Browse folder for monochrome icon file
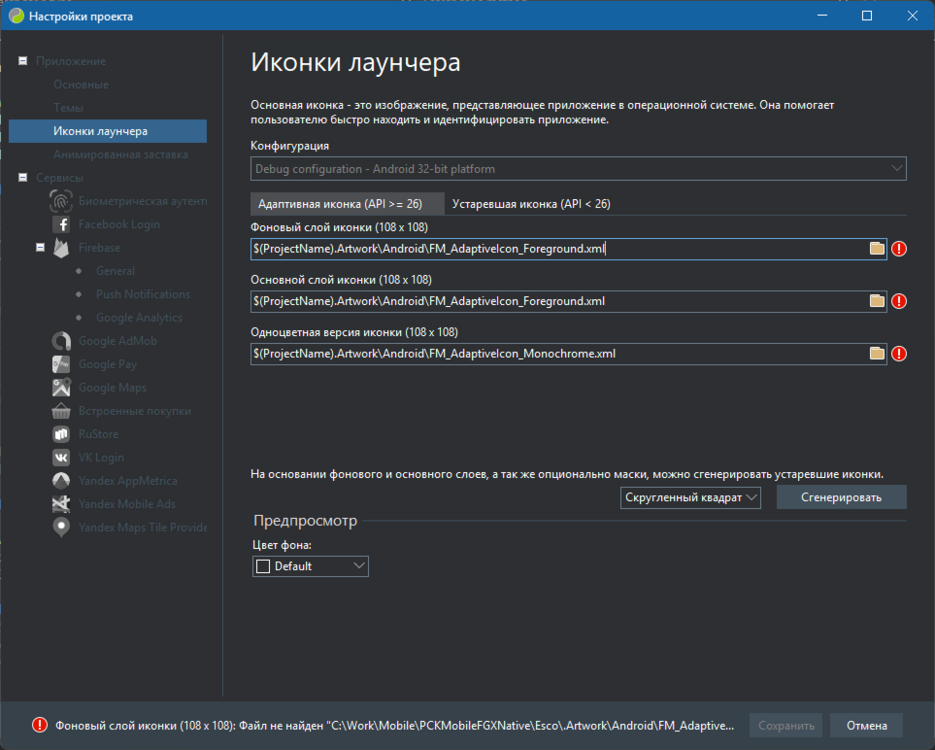This screenshot has width=935, height=750. 877,354
